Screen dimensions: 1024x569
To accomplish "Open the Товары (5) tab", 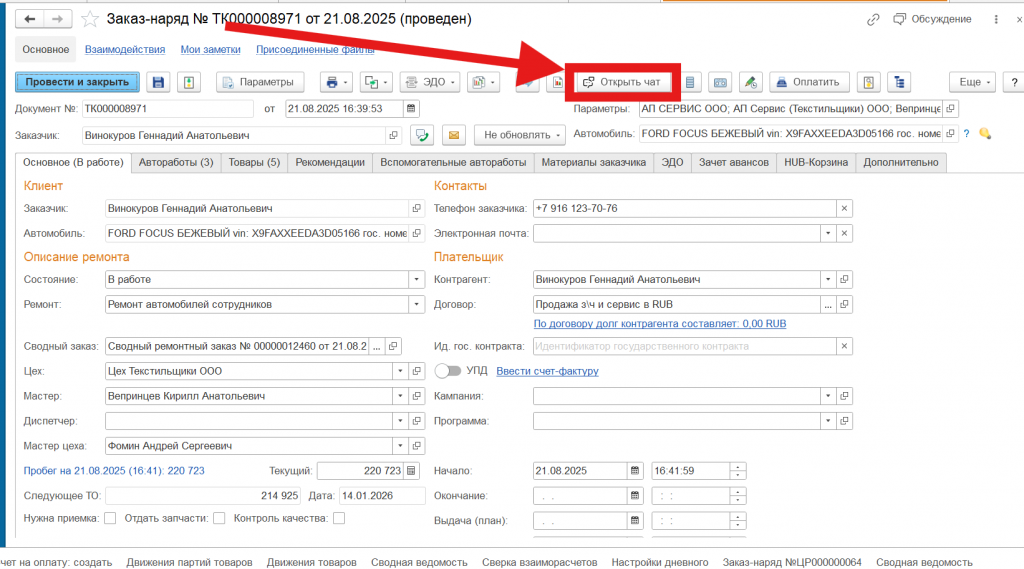I will (254, 162).
